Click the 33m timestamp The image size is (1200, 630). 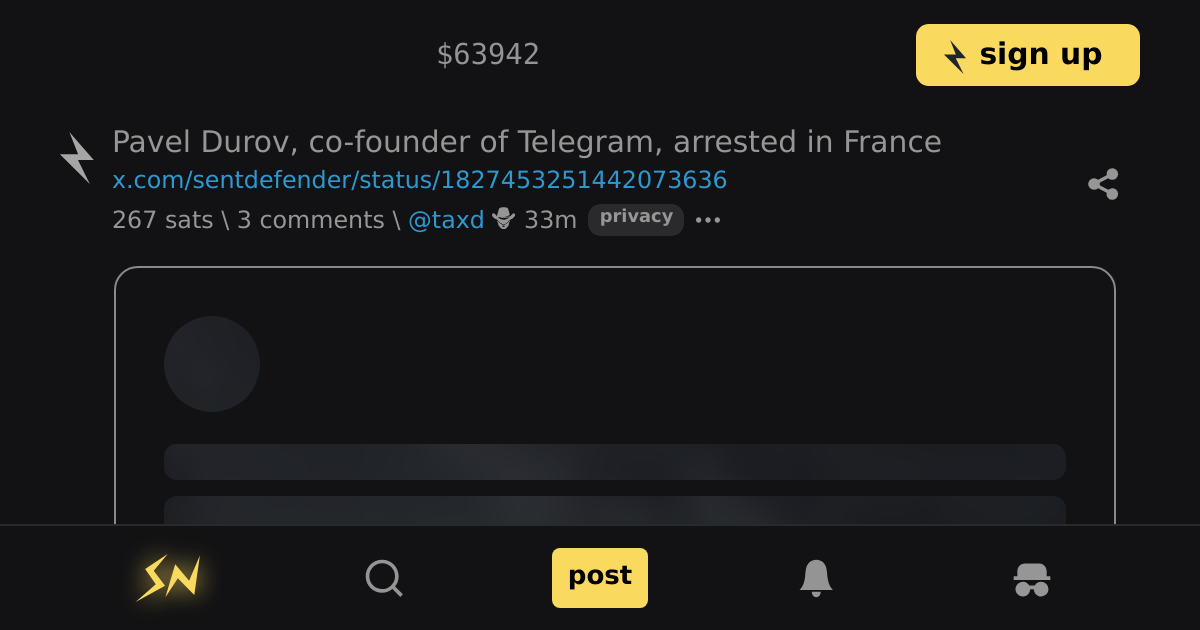(x=550, y=220)
